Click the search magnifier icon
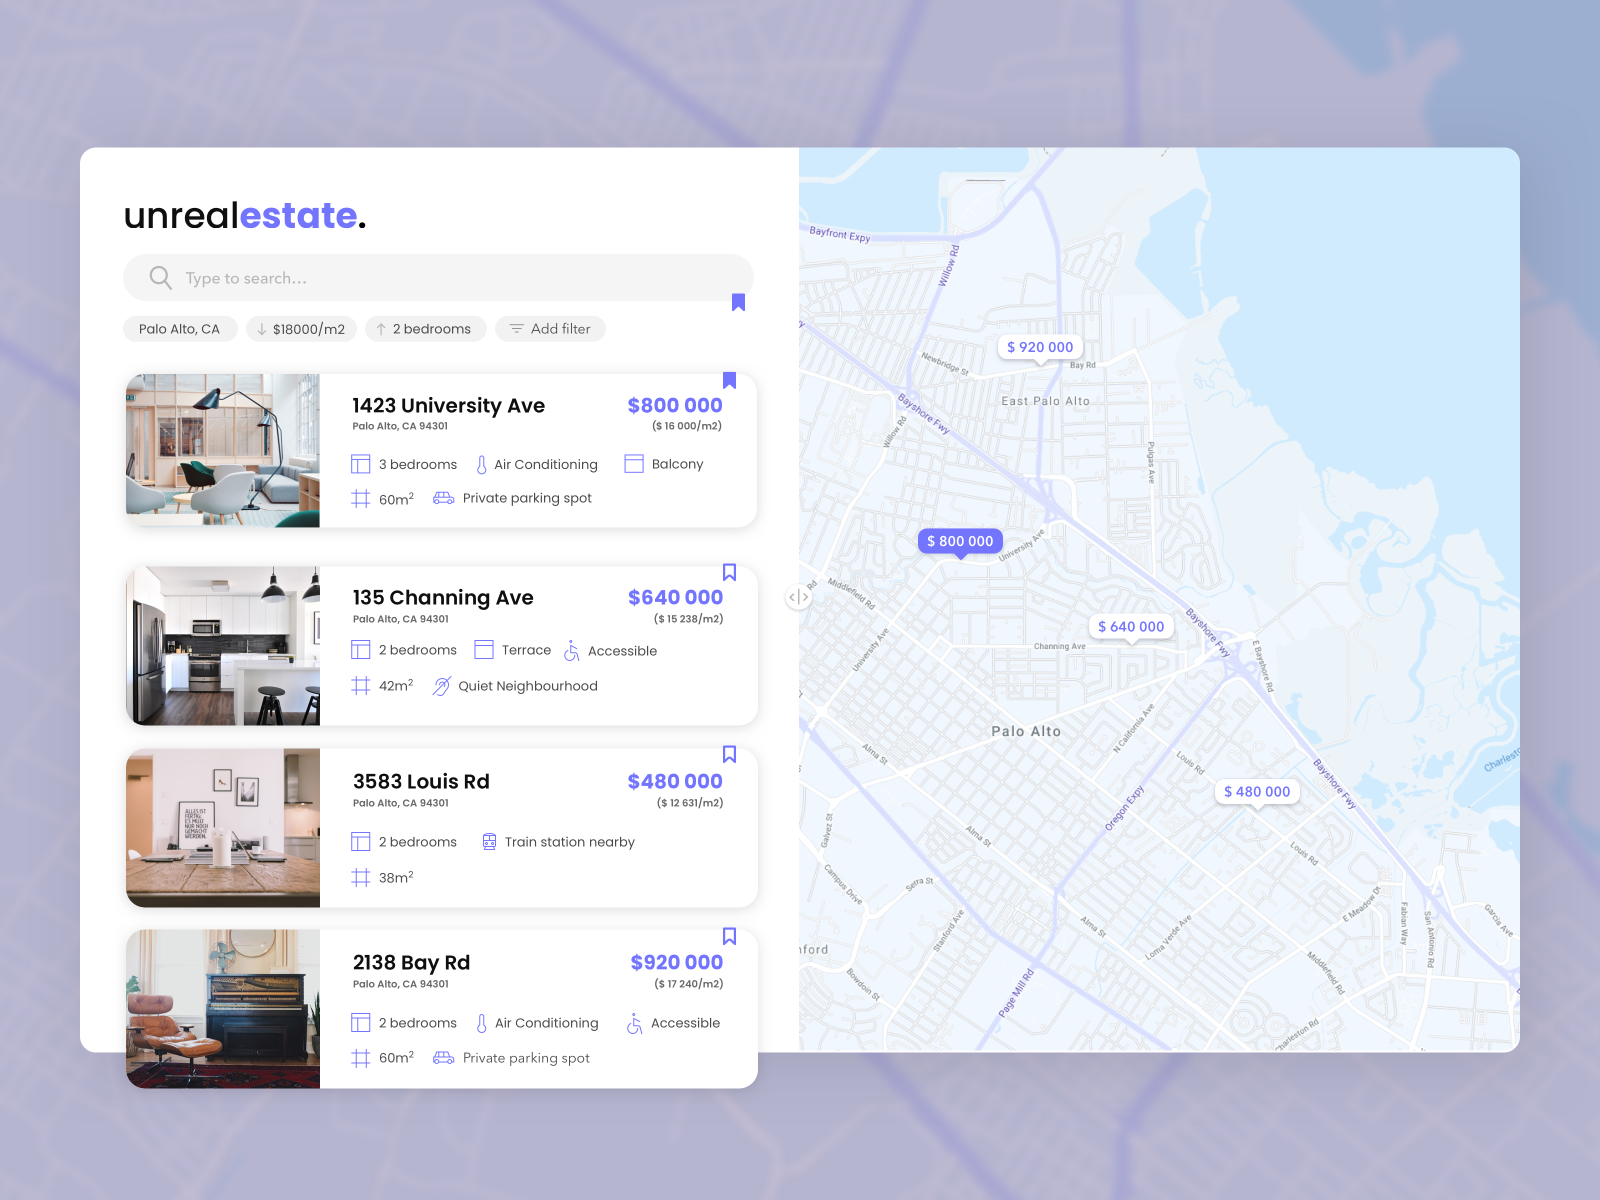The image size is (1600, 1200). click(x=160, y=278)
